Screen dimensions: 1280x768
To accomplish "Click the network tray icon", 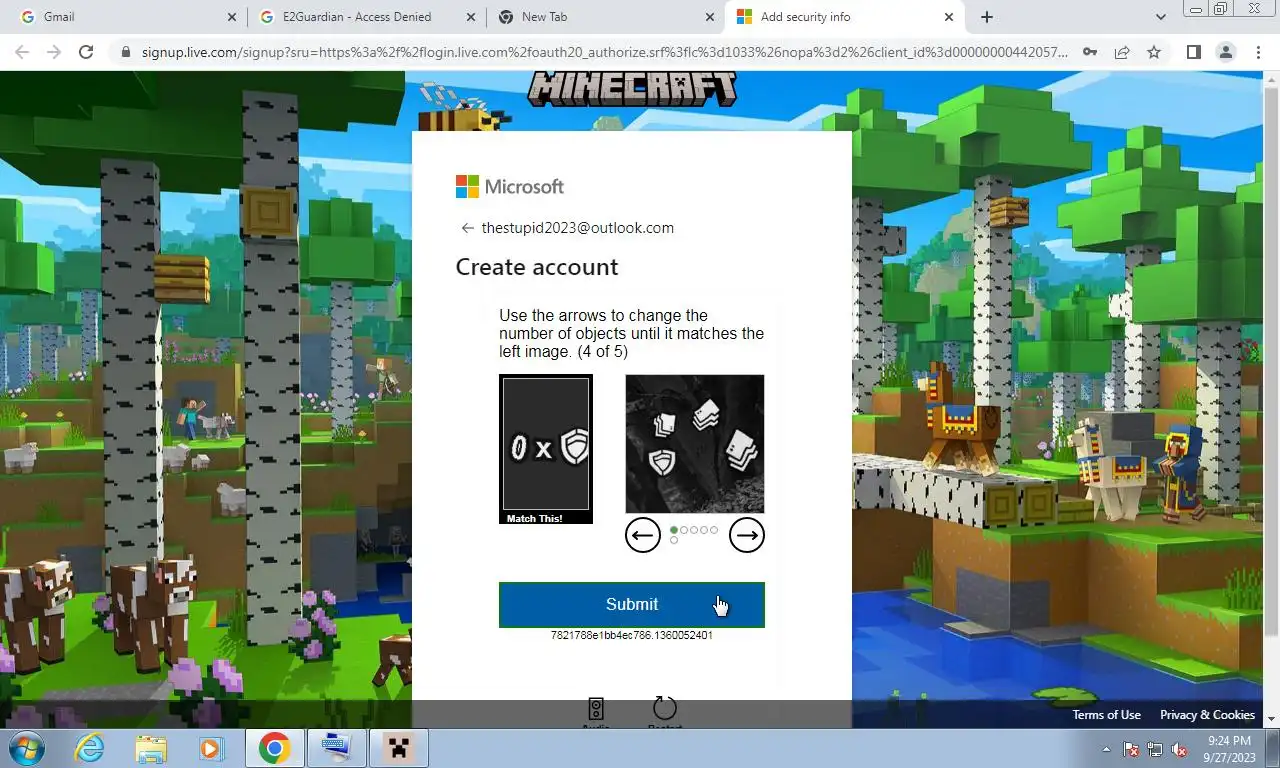I will (x=1155, y=749).
